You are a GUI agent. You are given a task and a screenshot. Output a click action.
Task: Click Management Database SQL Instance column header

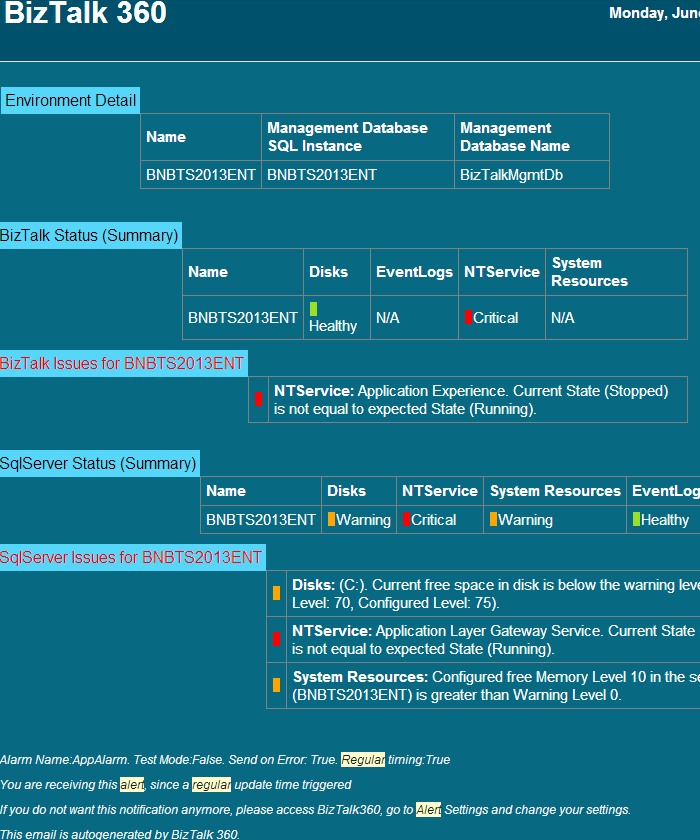point(347,137)
